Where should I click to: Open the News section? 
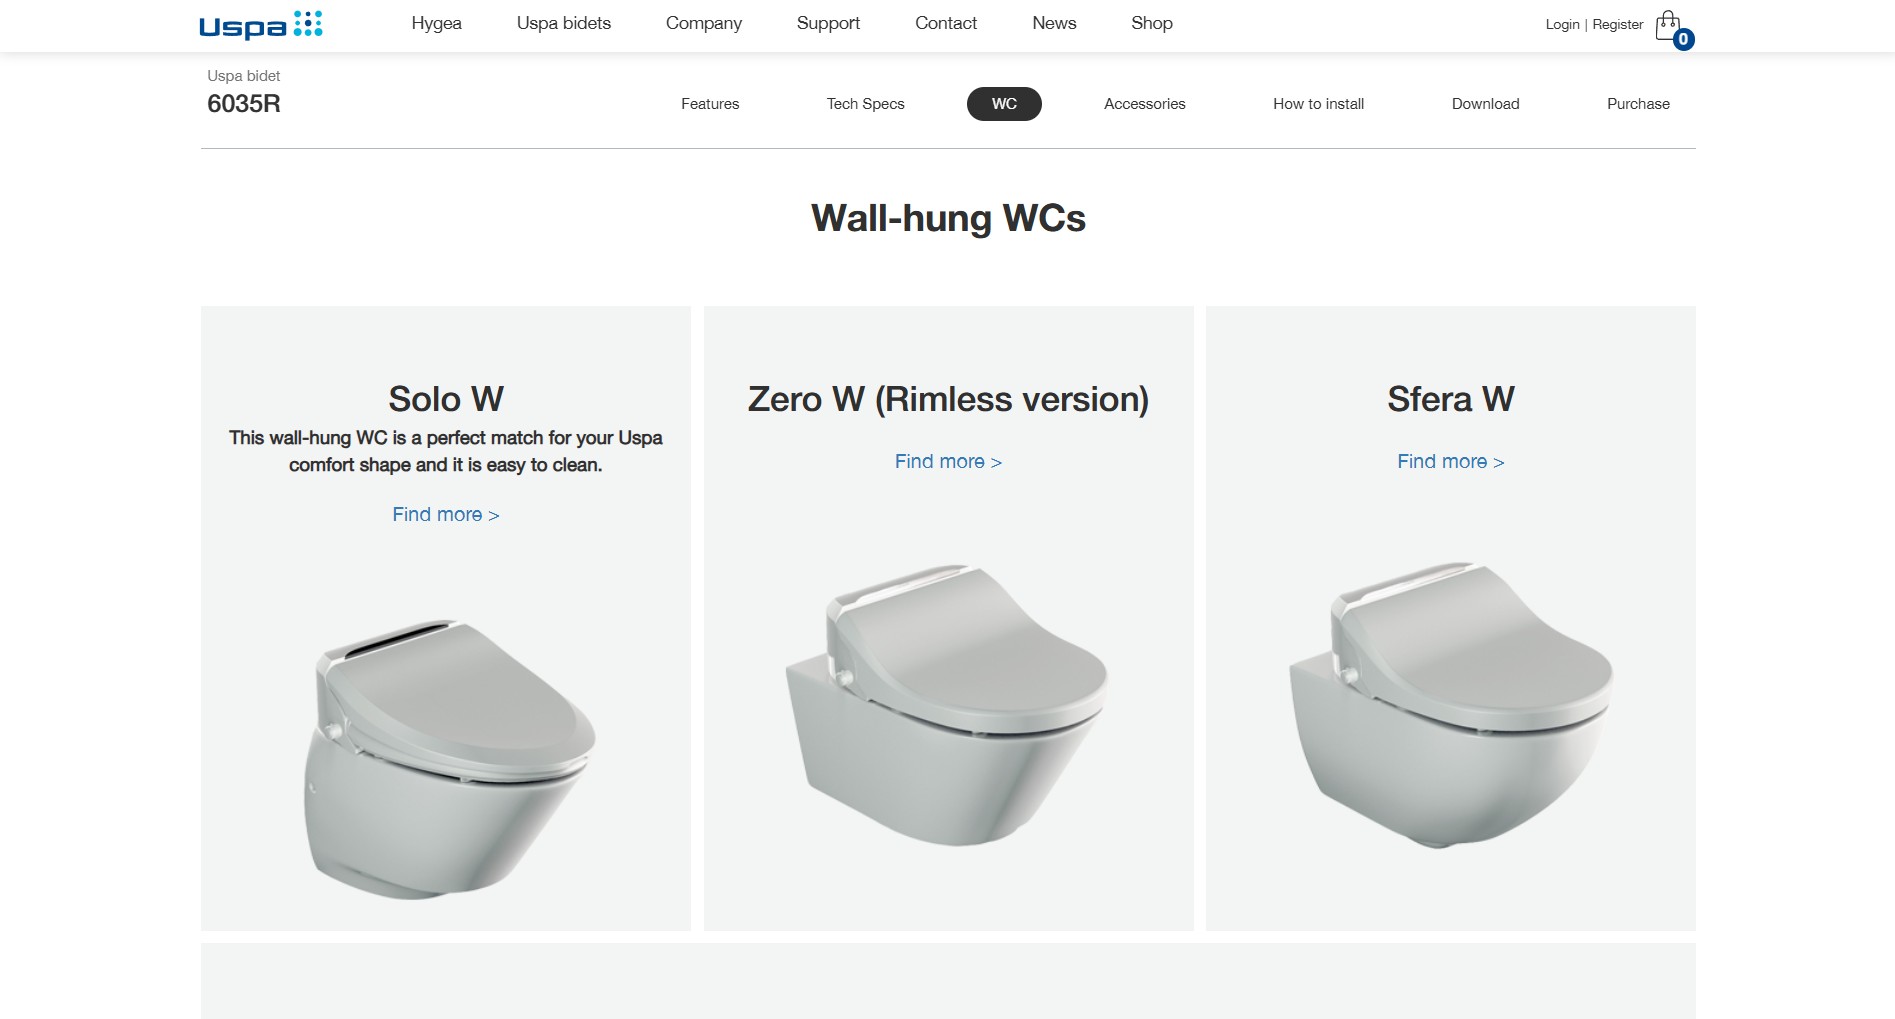tap(1054, 23)
